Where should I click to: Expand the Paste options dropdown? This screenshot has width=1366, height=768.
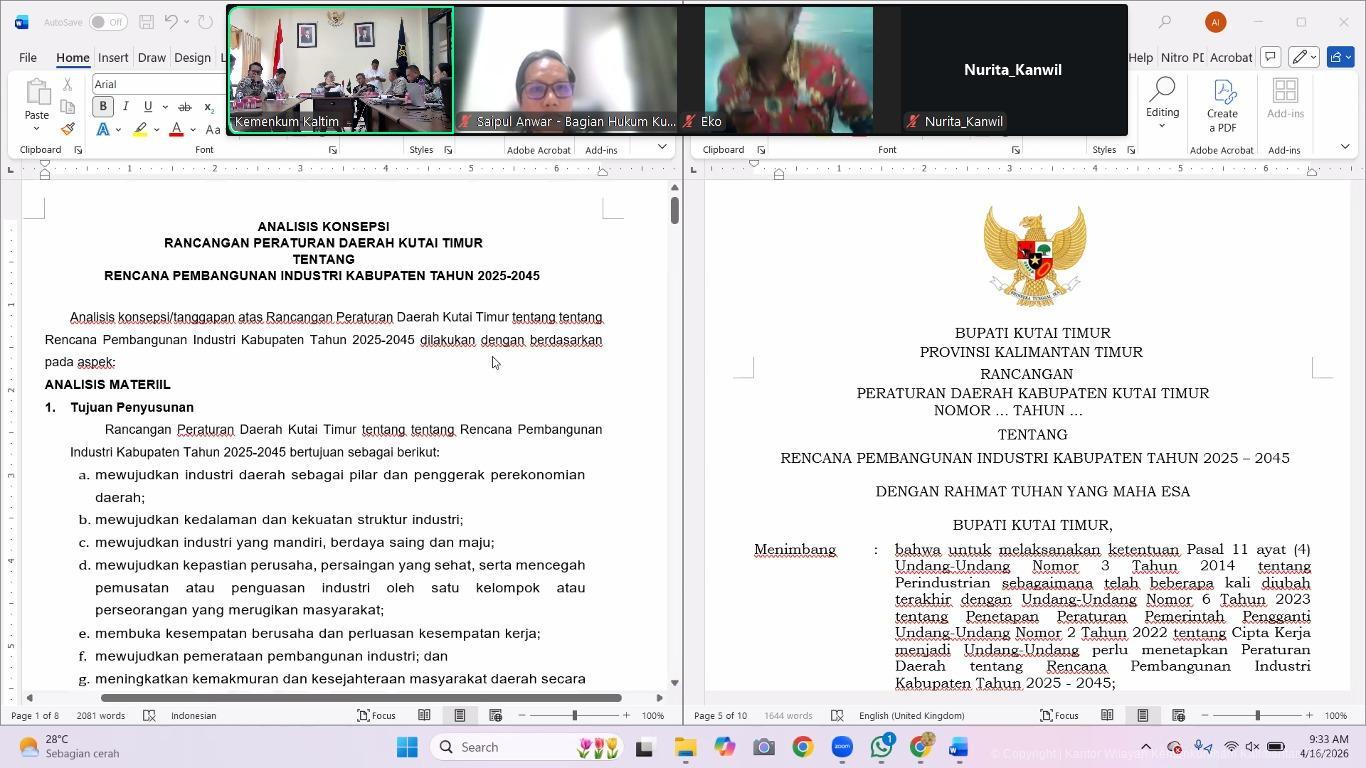(37, 129)
